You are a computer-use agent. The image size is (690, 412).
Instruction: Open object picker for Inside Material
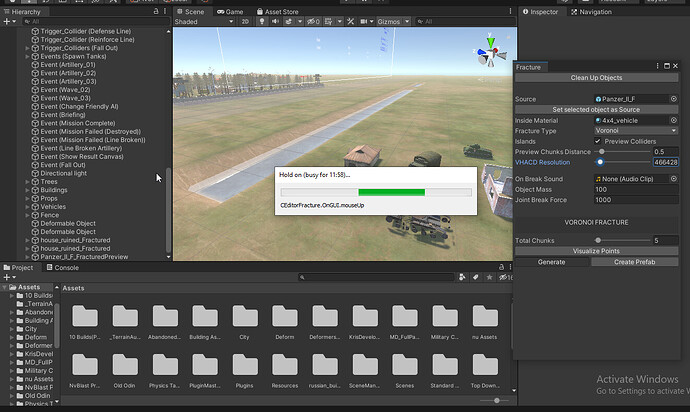674,120
